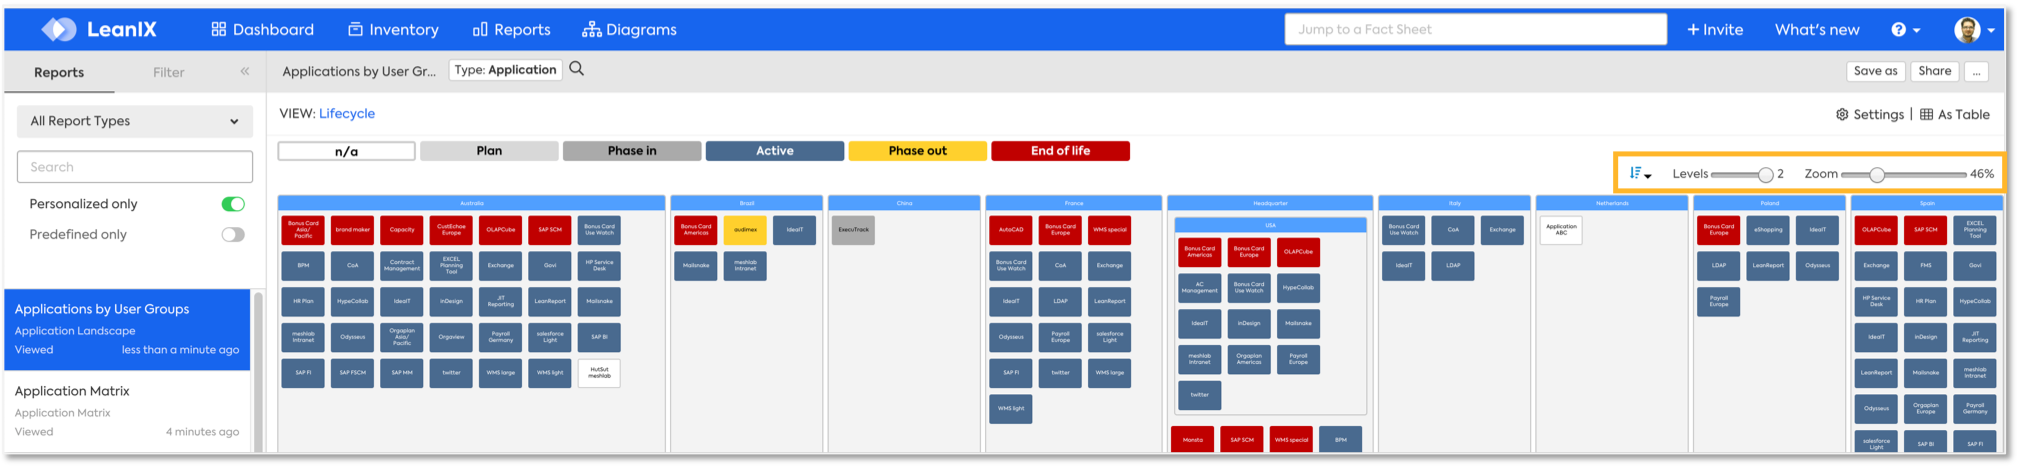Click the LeanIX logo
2018x466 pixels.
(x=98, y=29)
